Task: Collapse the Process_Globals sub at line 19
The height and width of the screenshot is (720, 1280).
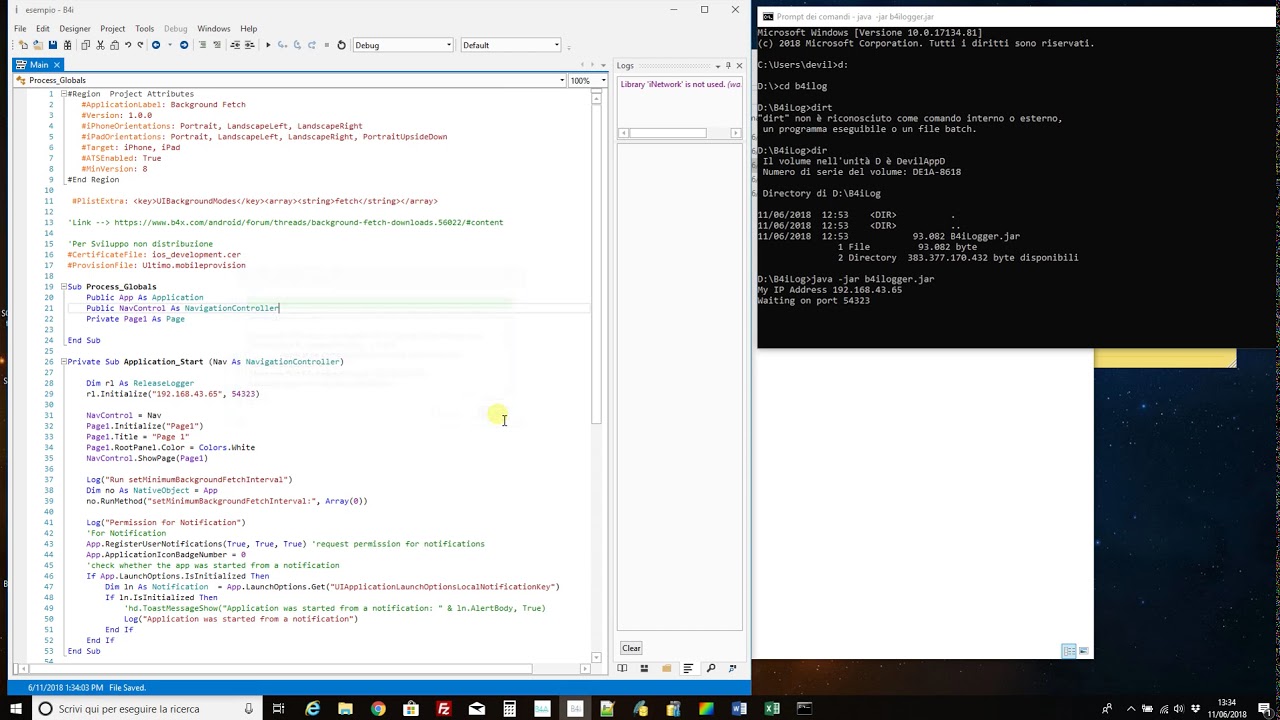Action: (64, 287)
